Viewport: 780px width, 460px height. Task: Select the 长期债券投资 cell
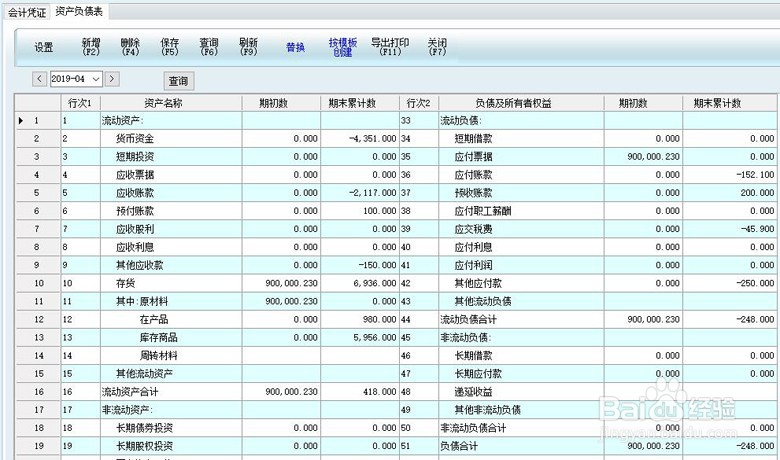click(x=171, y=428)
